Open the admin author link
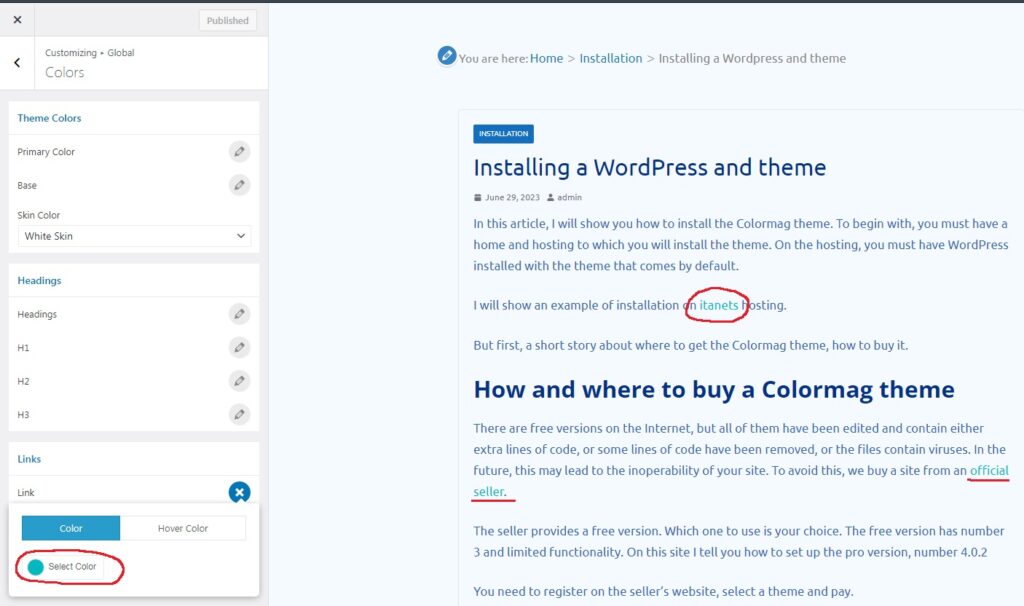The image size is (1024, 606). 569,197
